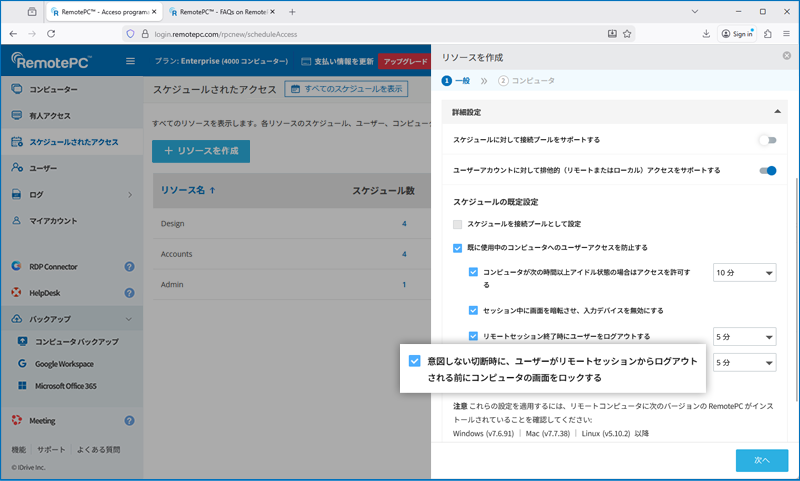Click the リソースを作成 button

(201, 151)
